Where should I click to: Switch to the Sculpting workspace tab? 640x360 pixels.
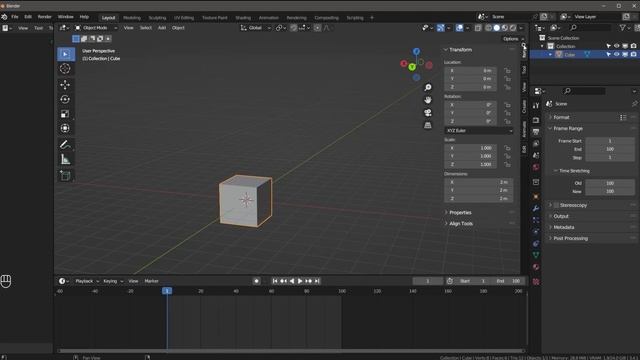tap(157, 18)
